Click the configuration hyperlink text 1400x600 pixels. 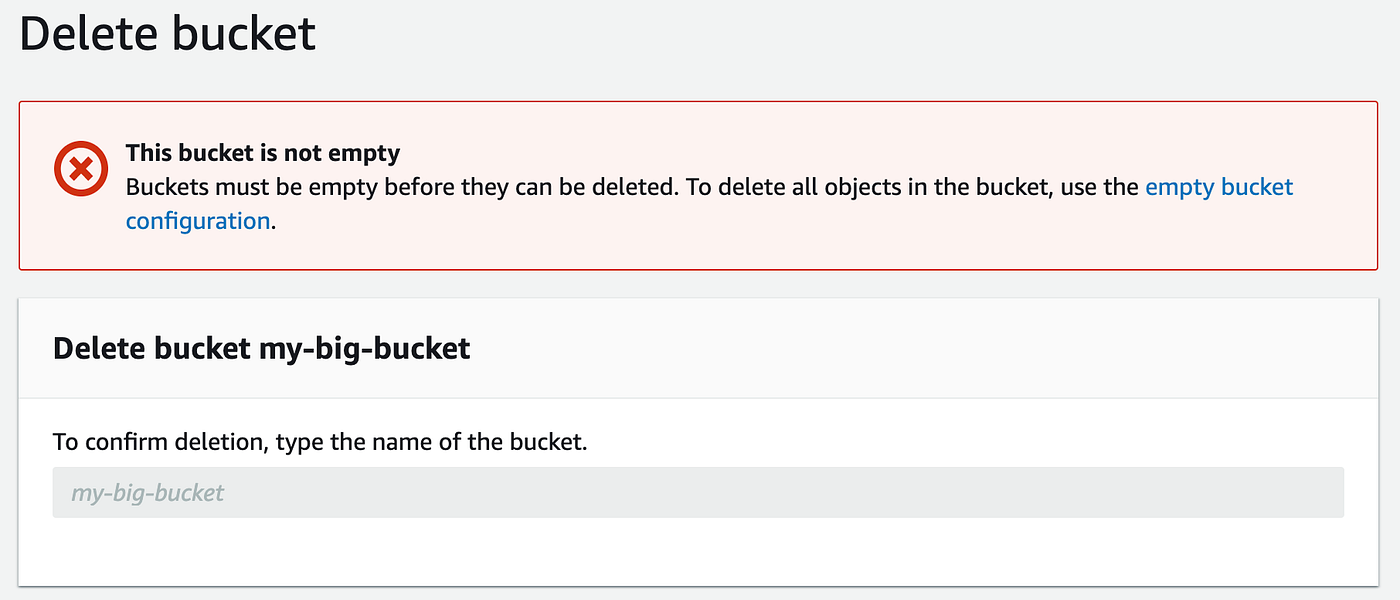click(x=197, y=220)
